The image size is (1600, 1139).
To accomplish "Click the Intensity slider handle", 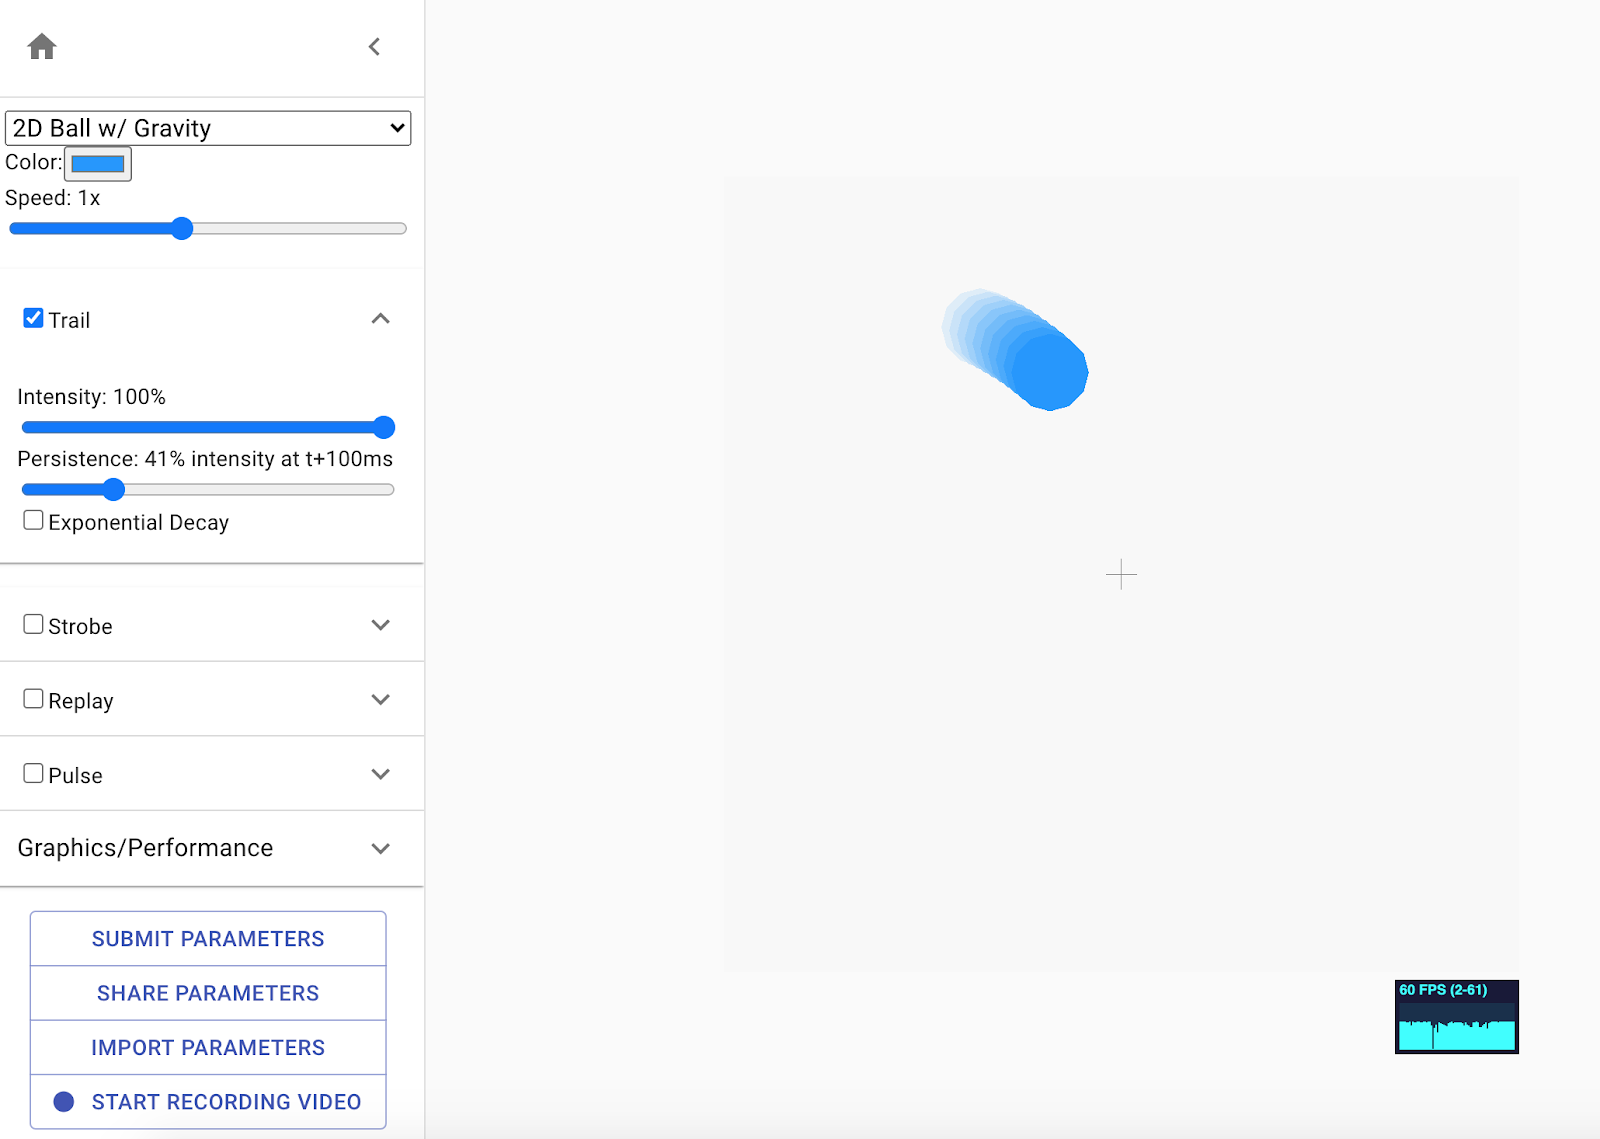I will (384, 428).
